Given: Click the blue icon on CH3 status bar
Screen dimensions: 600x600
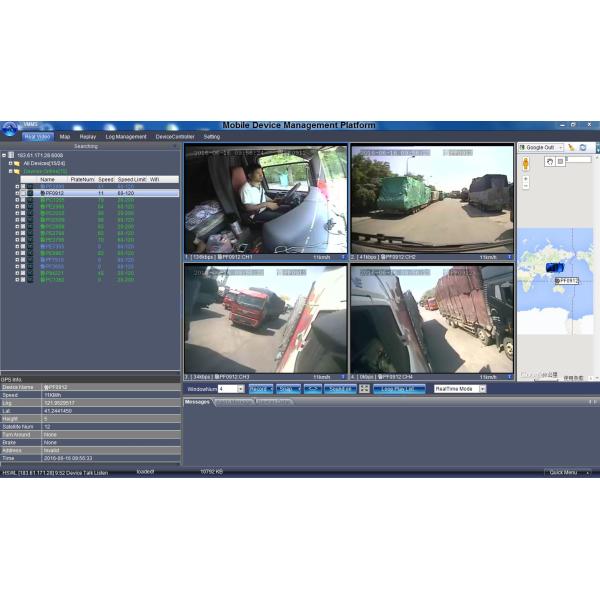Looking at the screenshot, I should pyautogui.click(x=343, y=377).
